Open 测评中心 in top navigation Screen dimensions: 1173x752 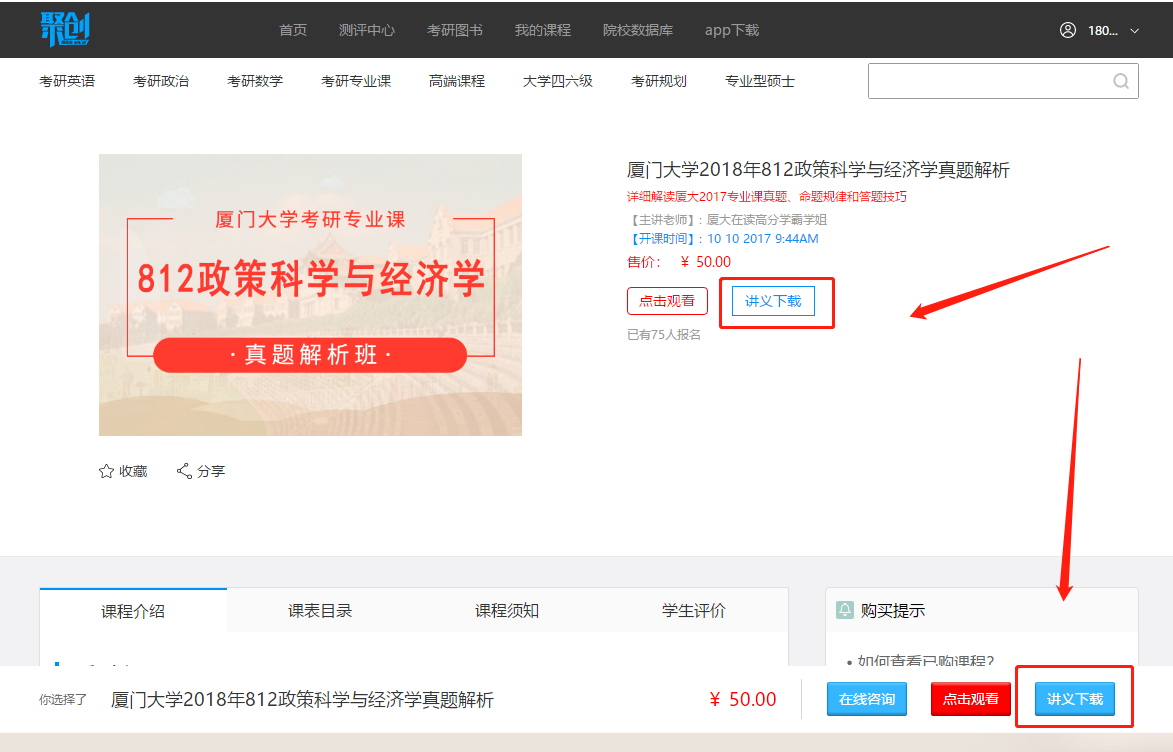click(367, 30)
